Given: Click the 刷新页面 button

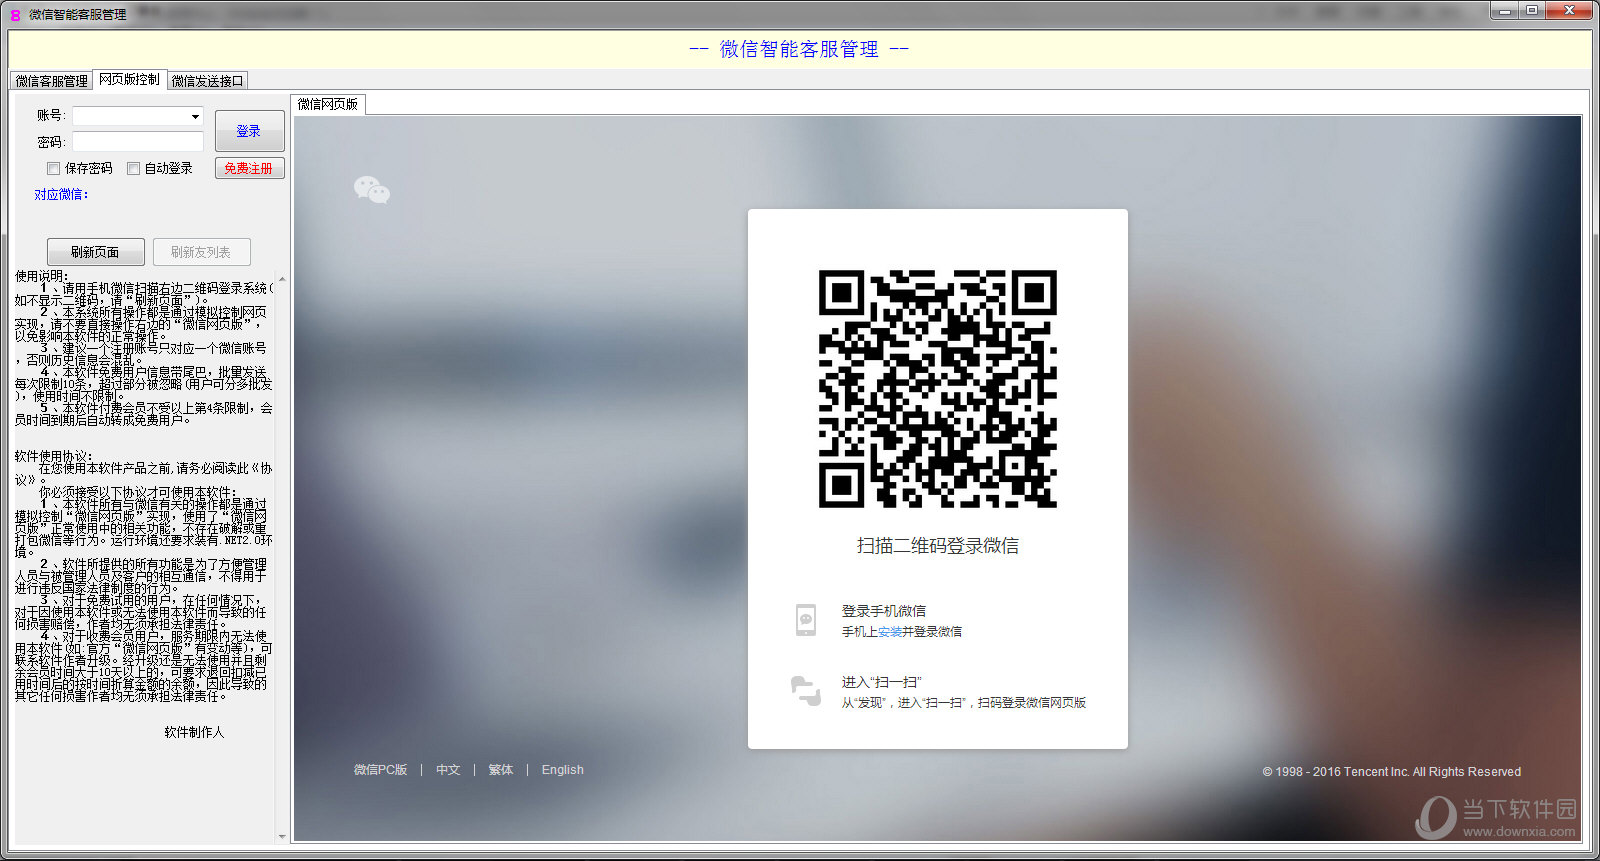Looking at the screenshot, I should (95, 252).
